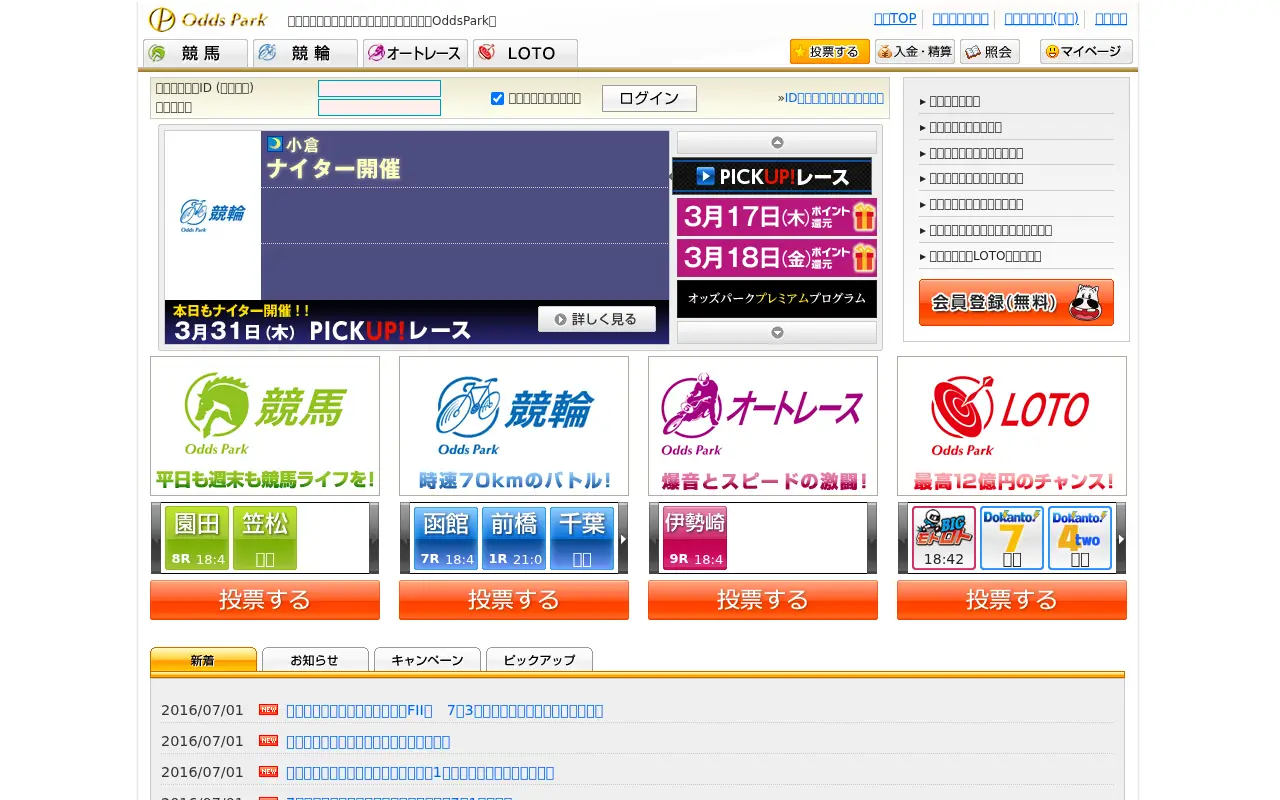Image resolution: width=1280 pixels, height=800 pixels.
Task: Select the 函館 7R race tile
Action: coord(446,538)
